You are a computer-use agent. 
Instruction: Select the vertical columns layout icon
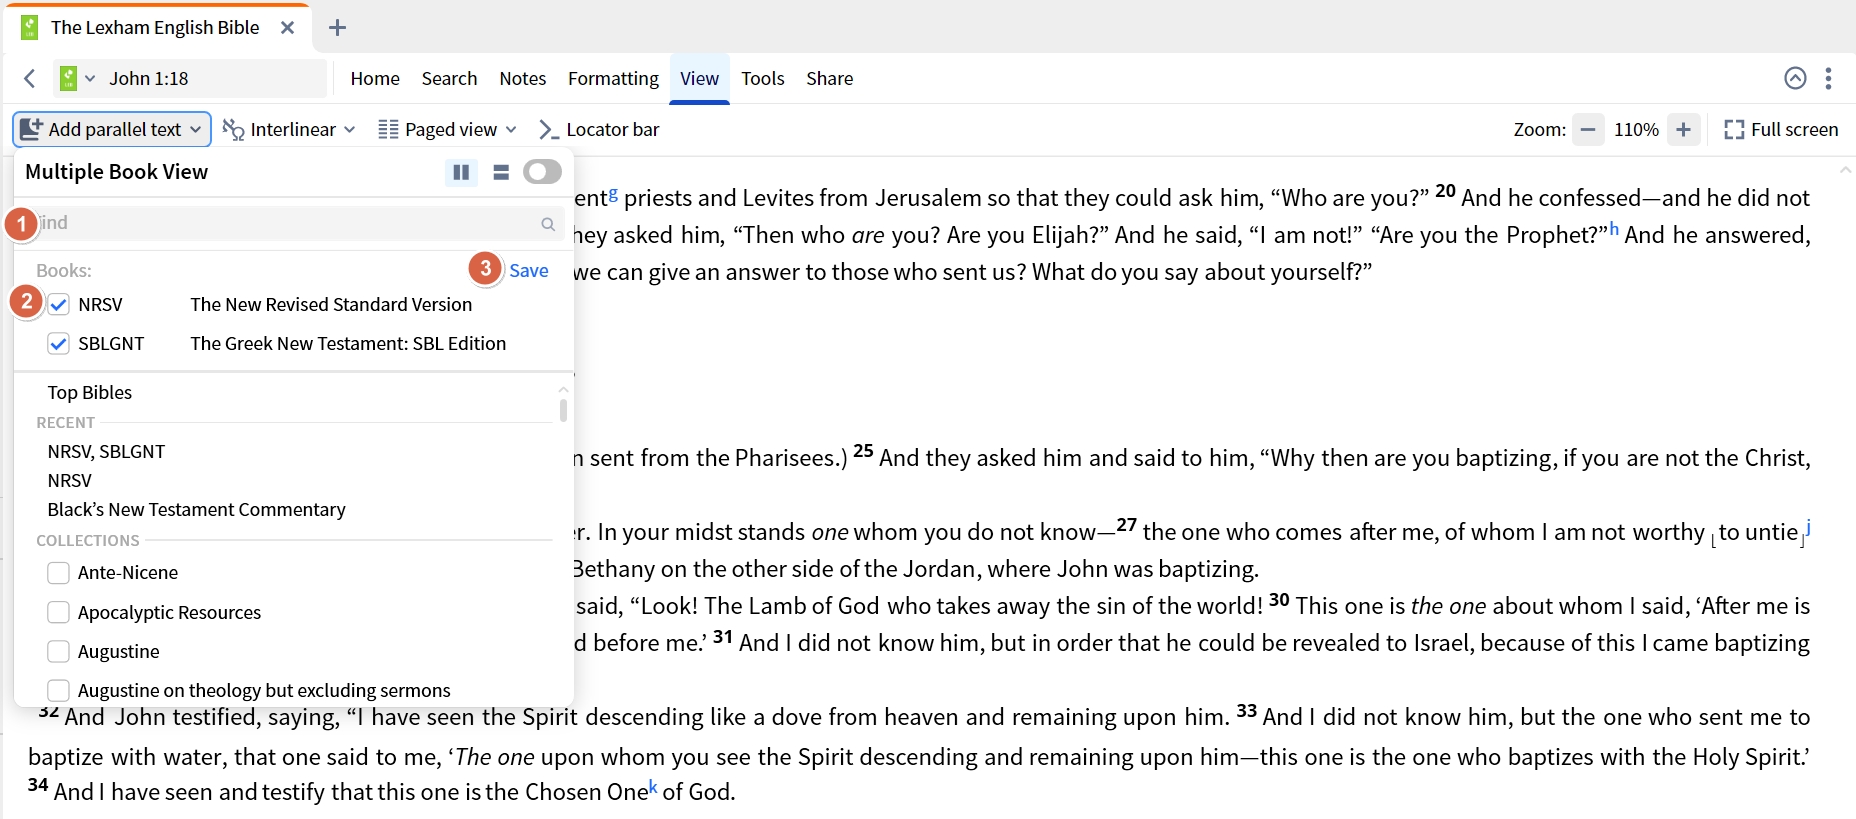[x=461, y=172]
